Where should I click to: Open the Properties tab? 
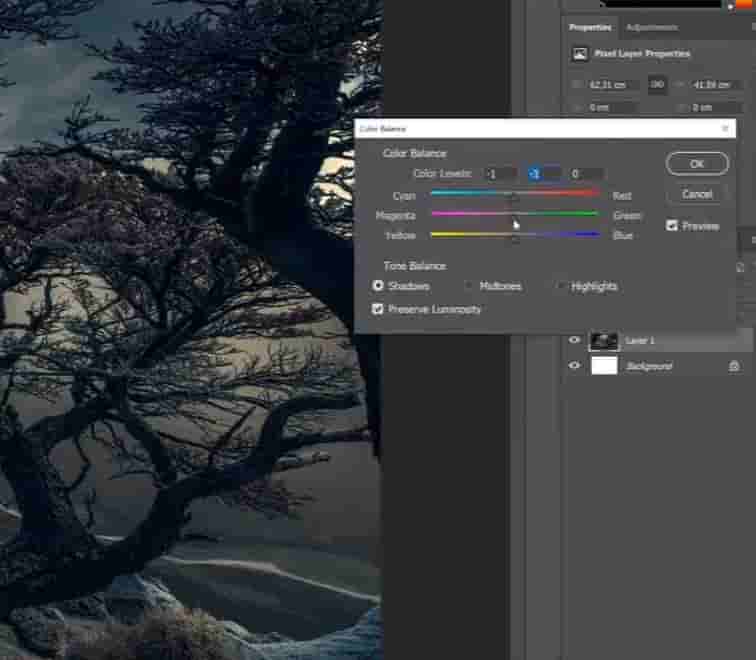[x=590, y=28]
